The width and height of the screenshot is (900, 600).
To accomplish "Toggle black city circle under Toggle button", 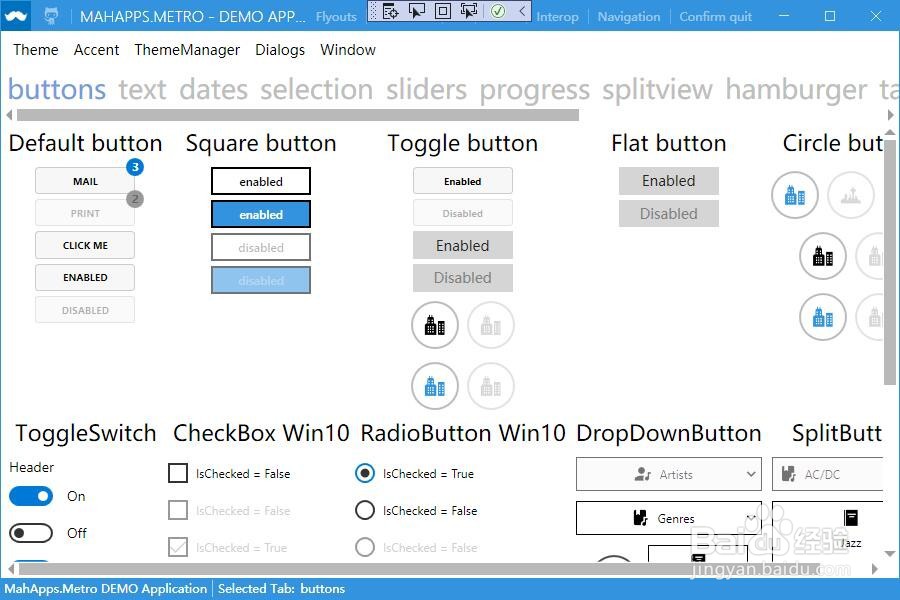I will [435, 325].
